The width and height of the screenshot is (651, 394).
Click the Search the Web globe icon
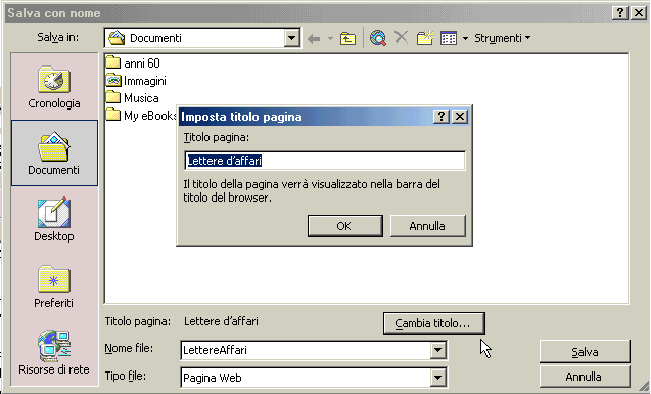[x=378, y=38]
